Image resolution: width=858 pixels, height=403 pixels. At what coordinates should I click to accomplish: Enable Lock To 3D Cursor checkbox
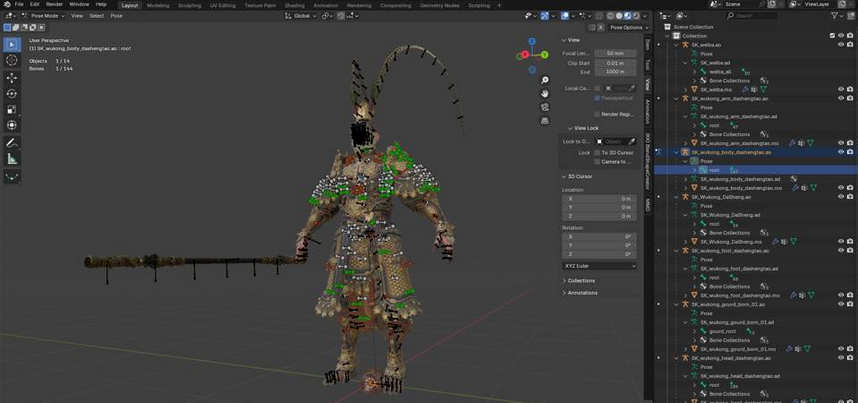tap(598, 153)
